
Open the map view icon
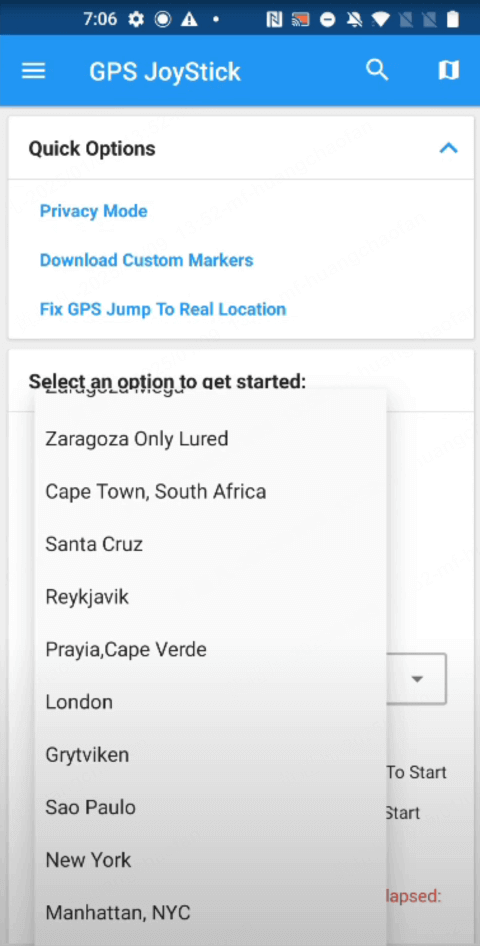[448, 71]
